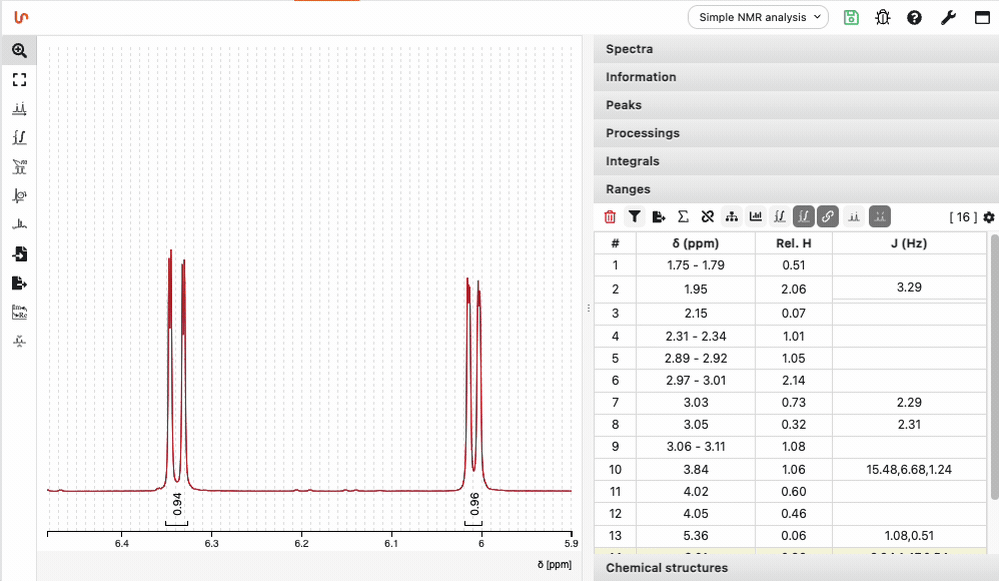Viewport: 999px width, 581px height.
Task: Open the help question mark icon
Action: (914, 17)
